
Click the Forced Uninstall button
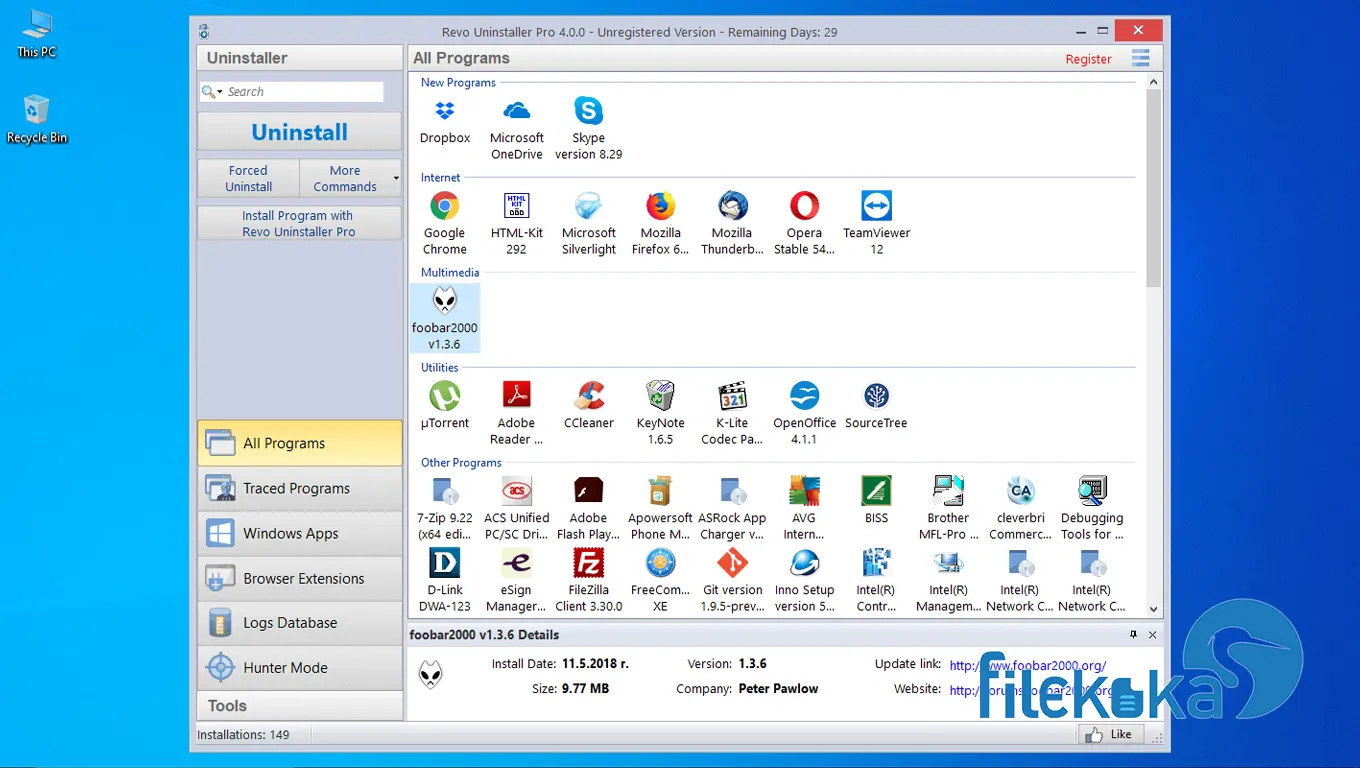click(x=248, y=179)
